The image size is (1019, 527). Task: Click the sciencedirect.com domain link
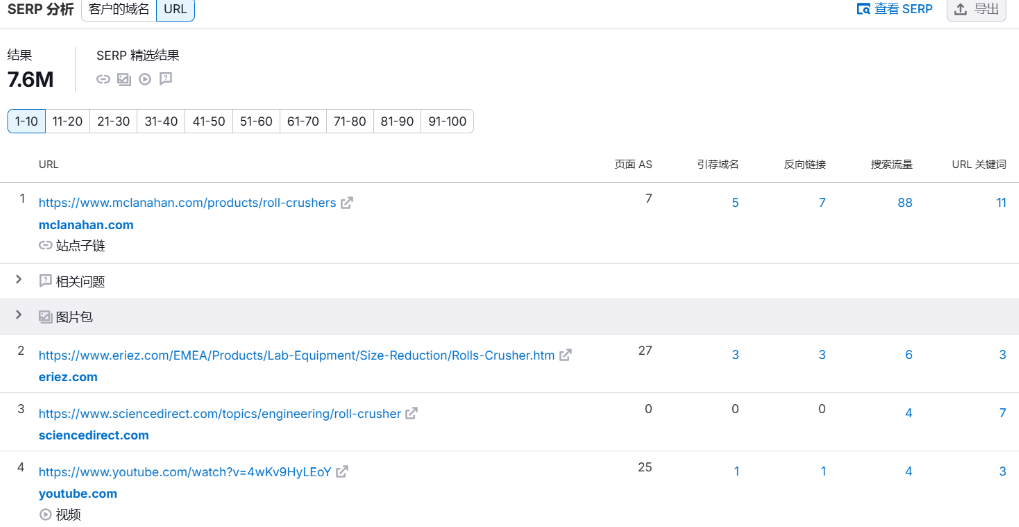94,435
